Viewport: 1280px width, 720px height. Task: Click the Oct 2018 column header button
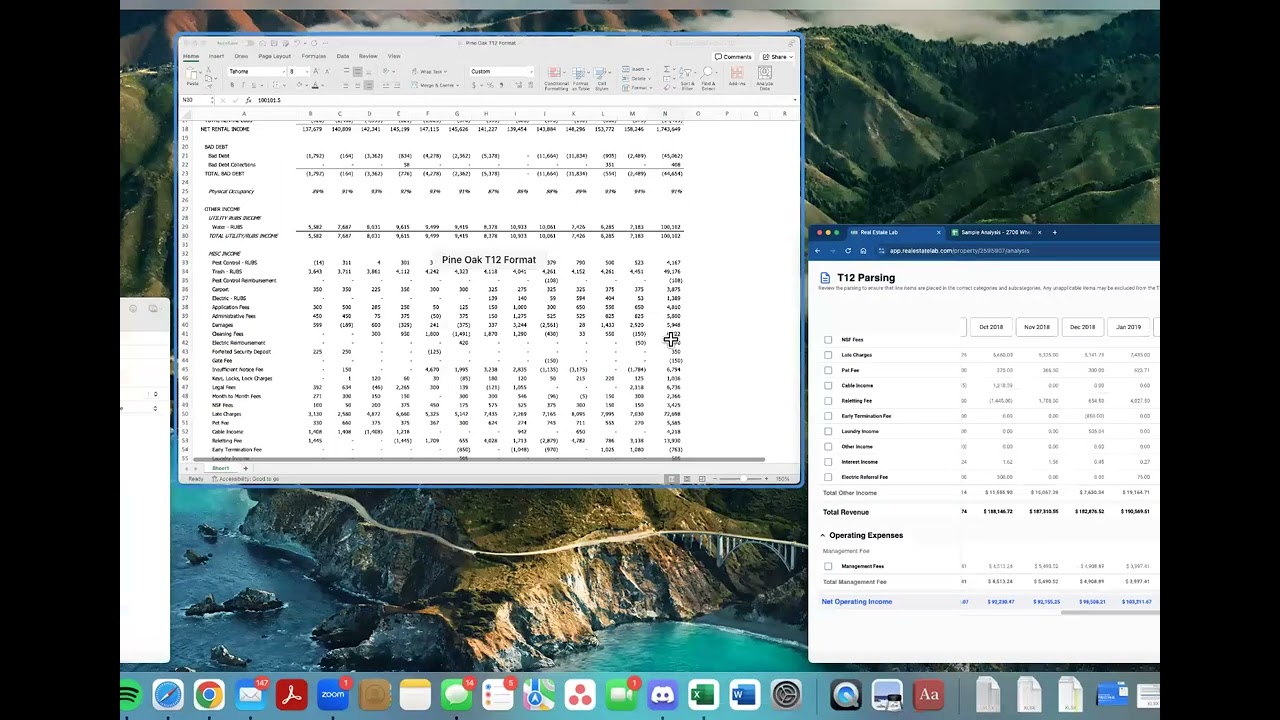(x=991, y=327)
